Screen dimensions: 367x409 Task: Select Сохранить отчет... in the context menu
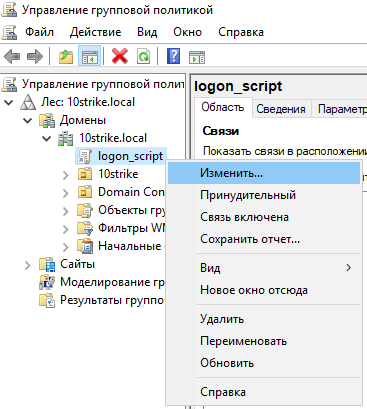point(264,239)
